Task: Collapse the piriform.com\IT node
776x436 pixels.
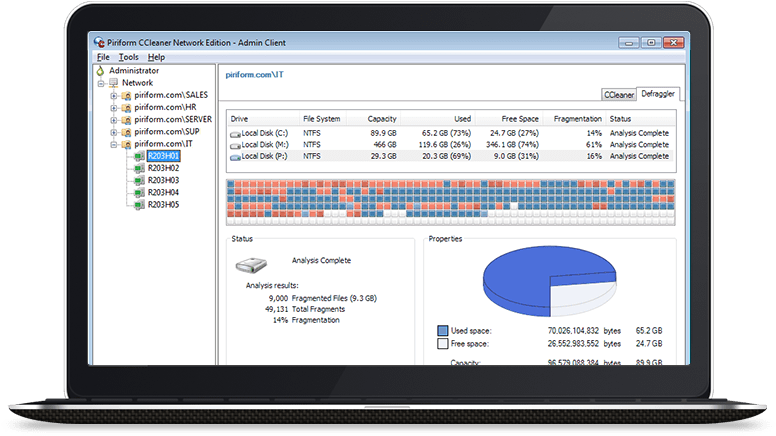Action: tap(113, 145)
